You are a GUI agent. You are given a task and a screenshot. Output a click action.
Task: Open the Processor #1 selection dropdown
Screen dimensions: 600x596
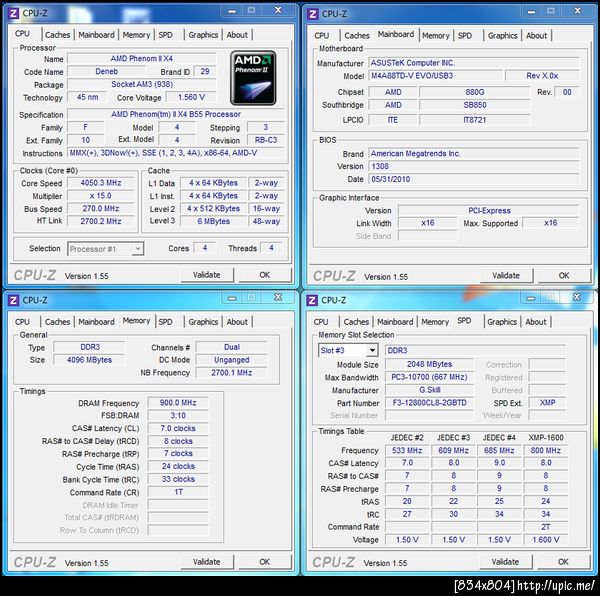106,249
